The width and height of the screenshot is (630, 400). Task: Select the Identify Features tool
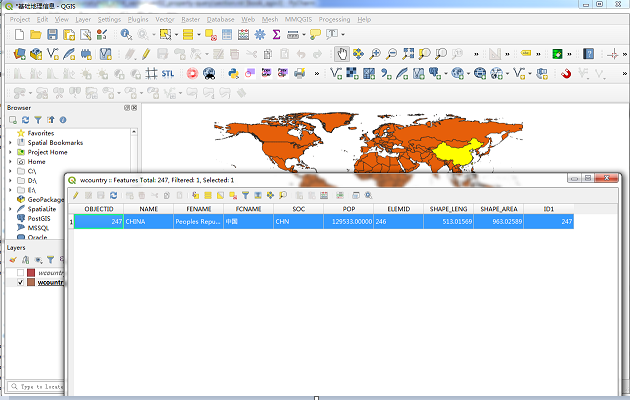click(126, 35)
